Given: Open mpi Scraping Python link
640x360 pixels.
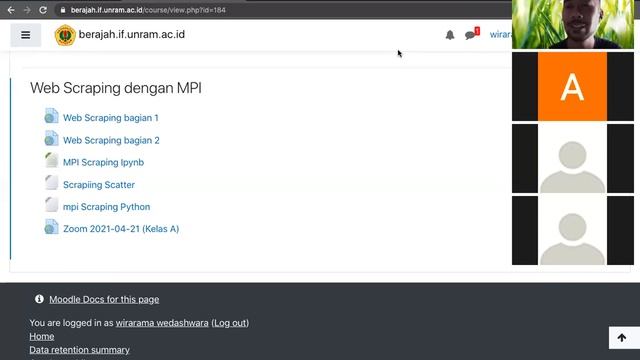Looking at the screenshot, I should click(x=107, y=207).
